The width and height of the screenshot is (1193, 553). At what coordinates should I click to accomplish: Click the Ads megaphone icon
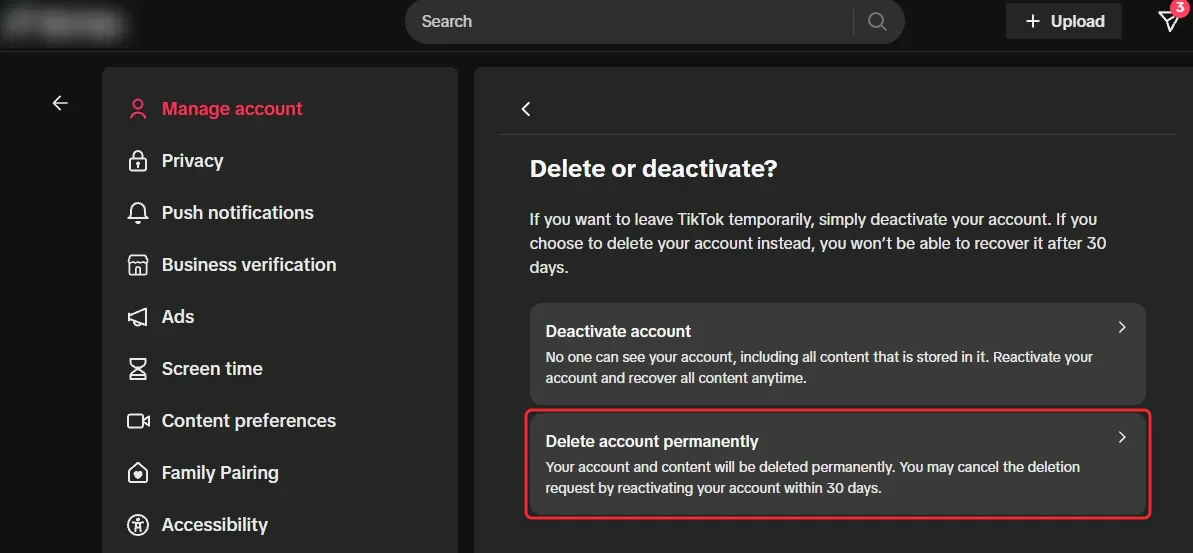pos(138,316)
